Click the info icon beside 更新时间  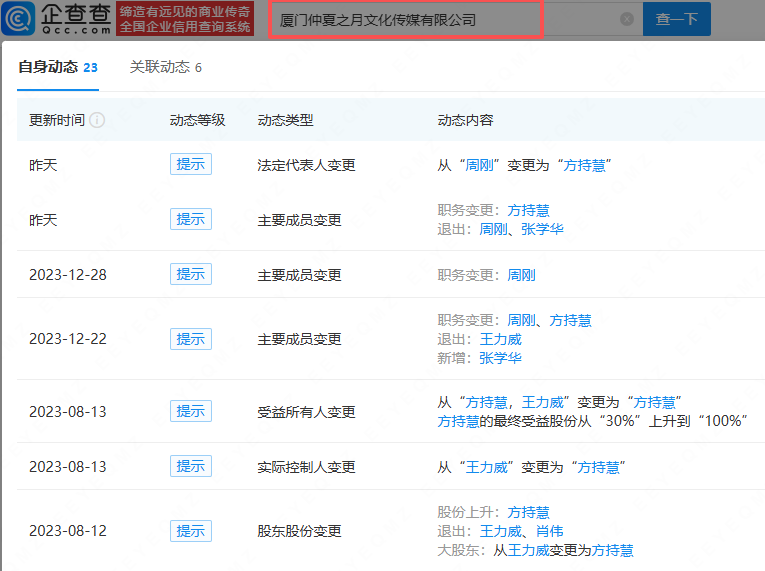97,120
